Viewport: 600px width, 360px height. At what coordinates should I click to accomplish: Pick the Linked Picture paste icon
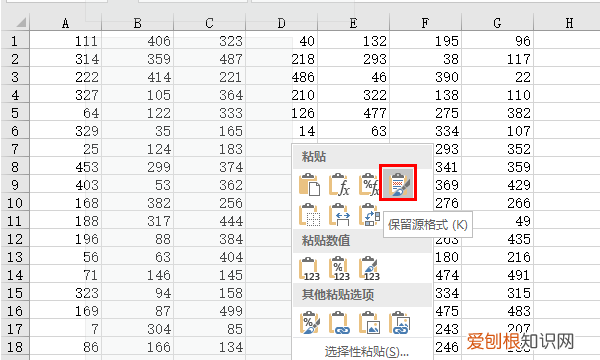(x=399, y=323)
